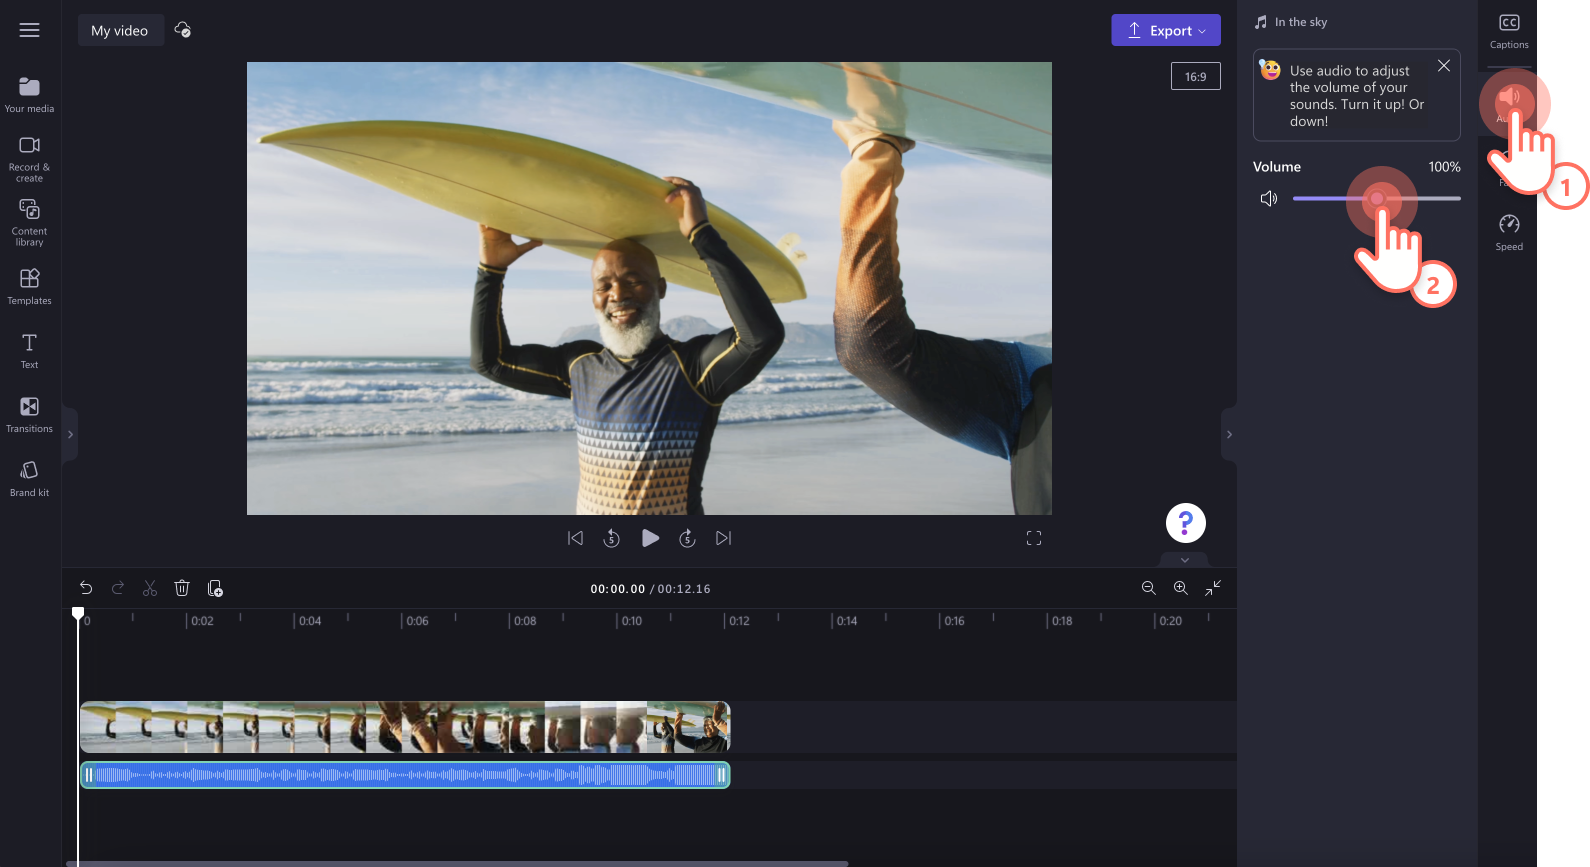Open Templates panel
The height and width of the screenshot is (867, 1590).
coord(30,286)
